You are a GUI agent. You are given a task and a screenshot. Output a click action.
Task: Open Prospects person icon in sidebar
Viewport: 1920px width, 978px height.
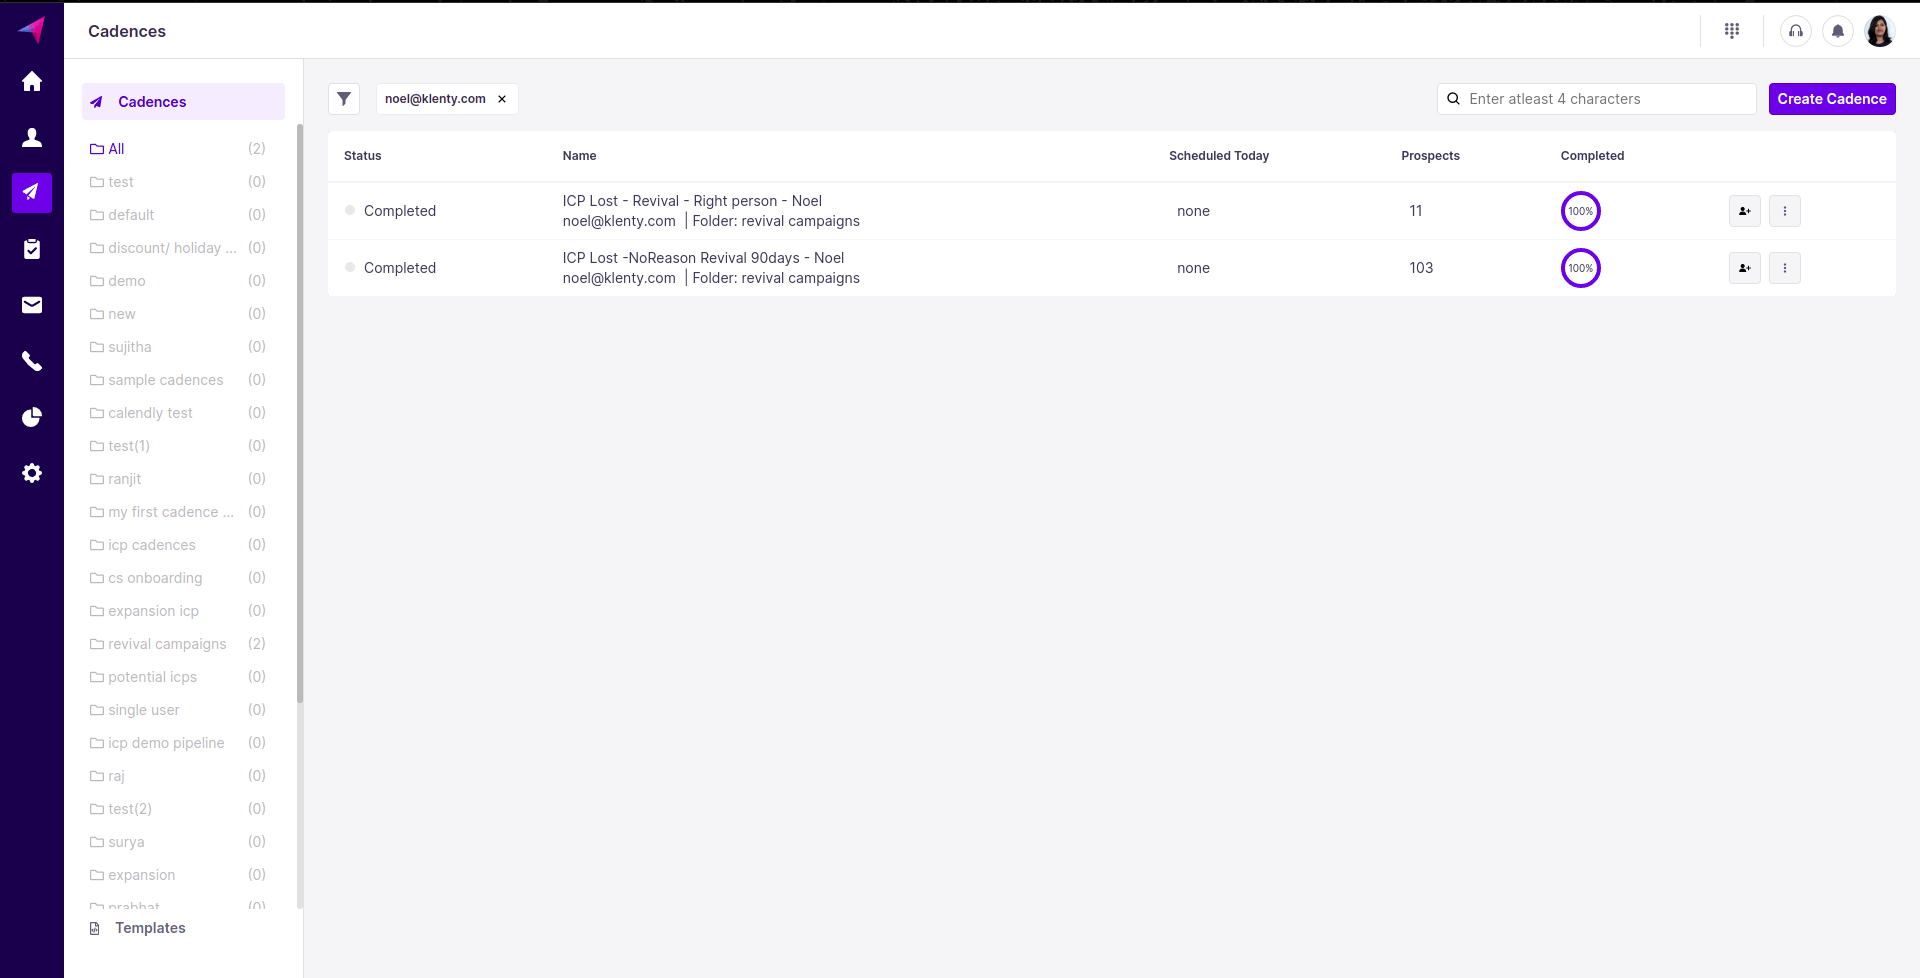(32, 137)
